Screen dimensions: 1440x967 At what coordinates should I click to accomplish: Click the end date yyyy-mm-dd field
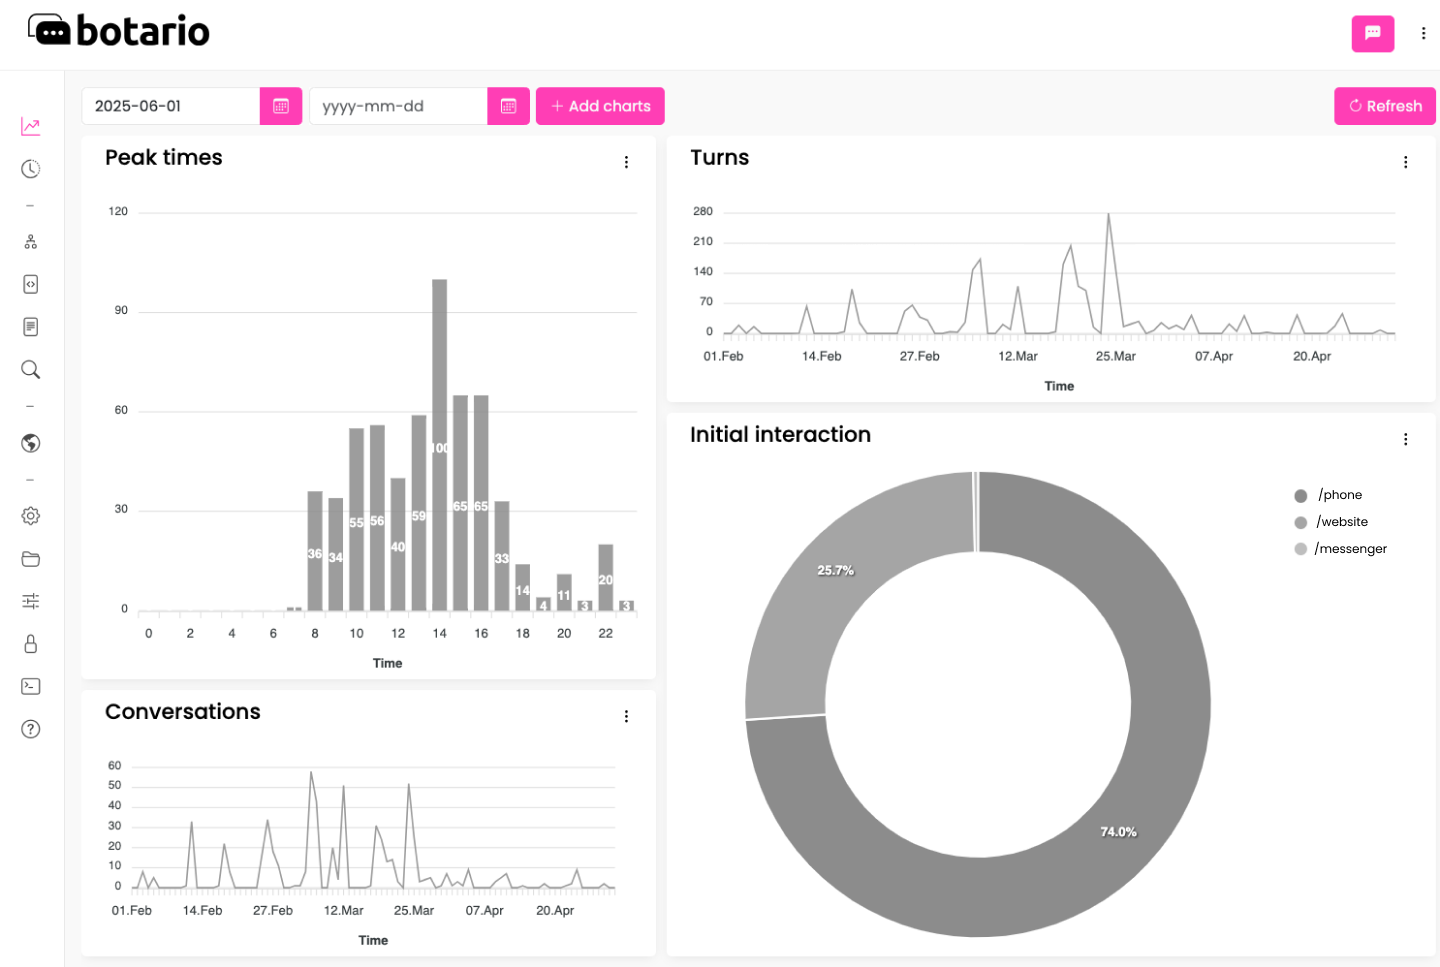point(398,106)
